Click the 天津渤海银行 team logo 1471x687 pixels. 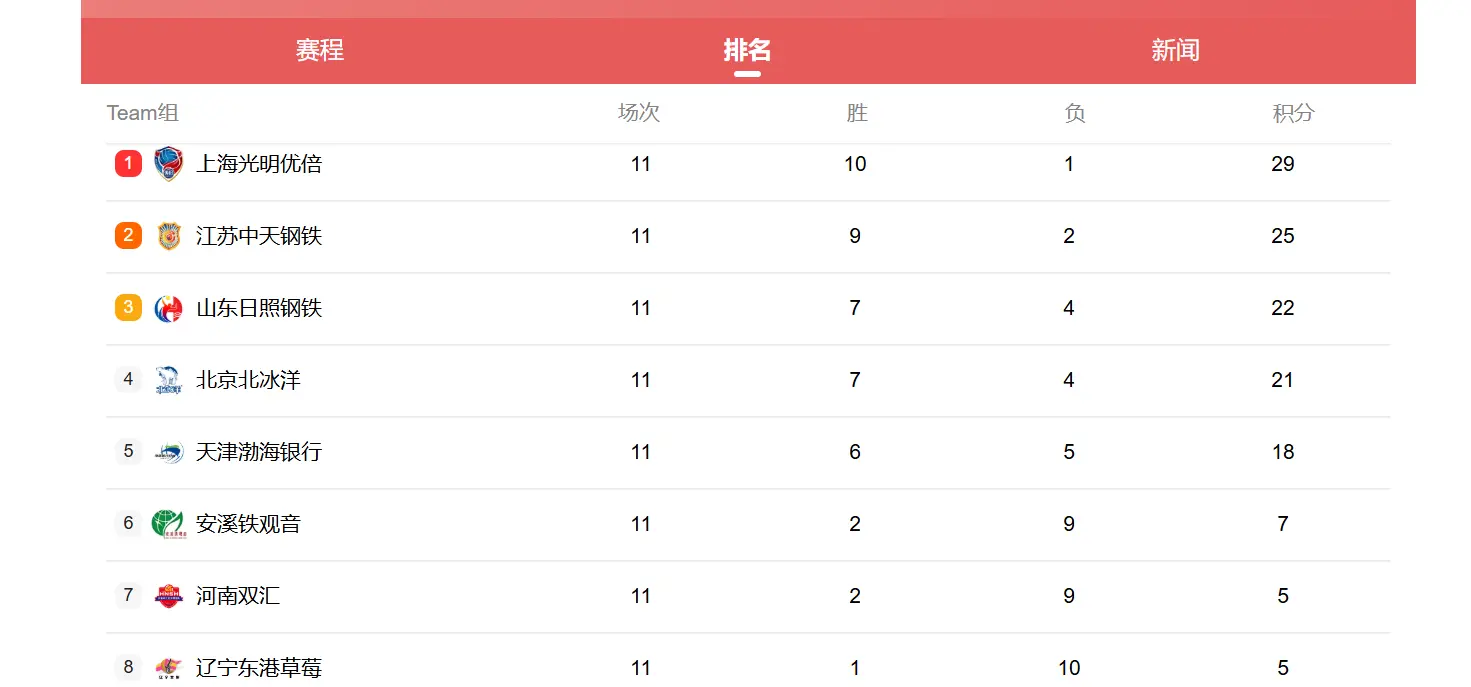tap(169, 452)
